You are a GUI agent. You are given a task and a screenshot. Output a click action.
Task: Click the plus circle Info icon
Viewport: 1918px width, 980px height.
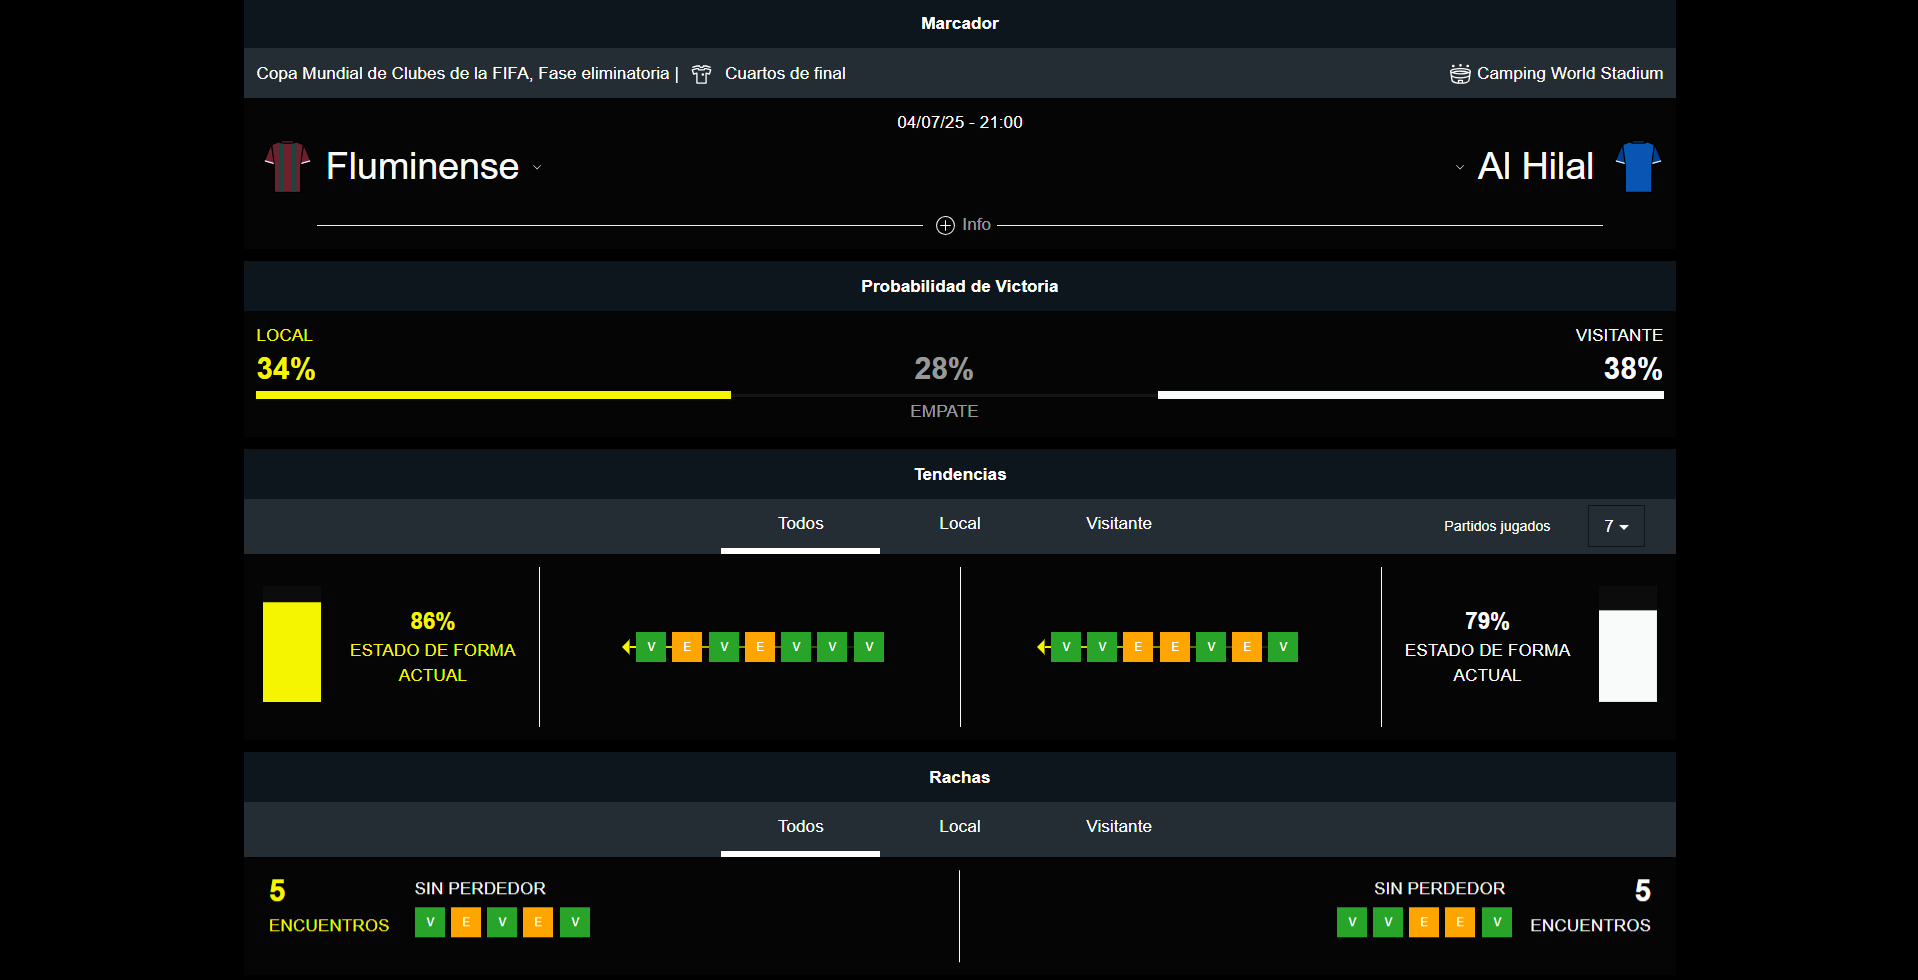(945, 225)
